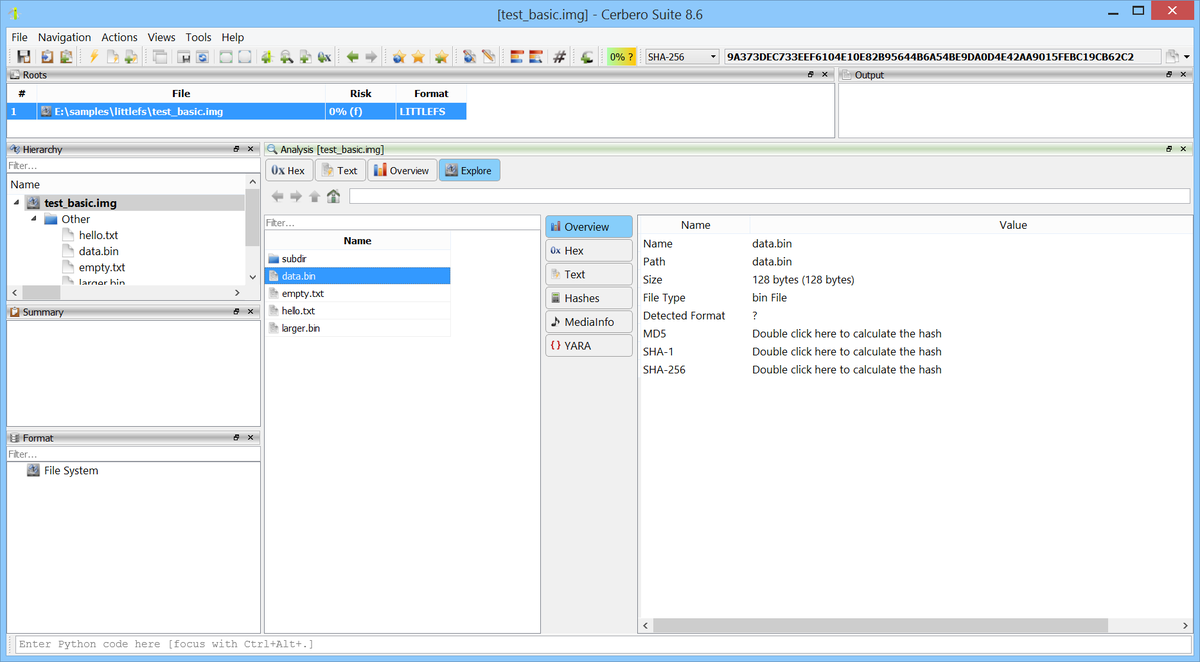The width and height of the screenshot is (1200, 662).
Task: Open the Actions menu
Action: coord(120,37)
